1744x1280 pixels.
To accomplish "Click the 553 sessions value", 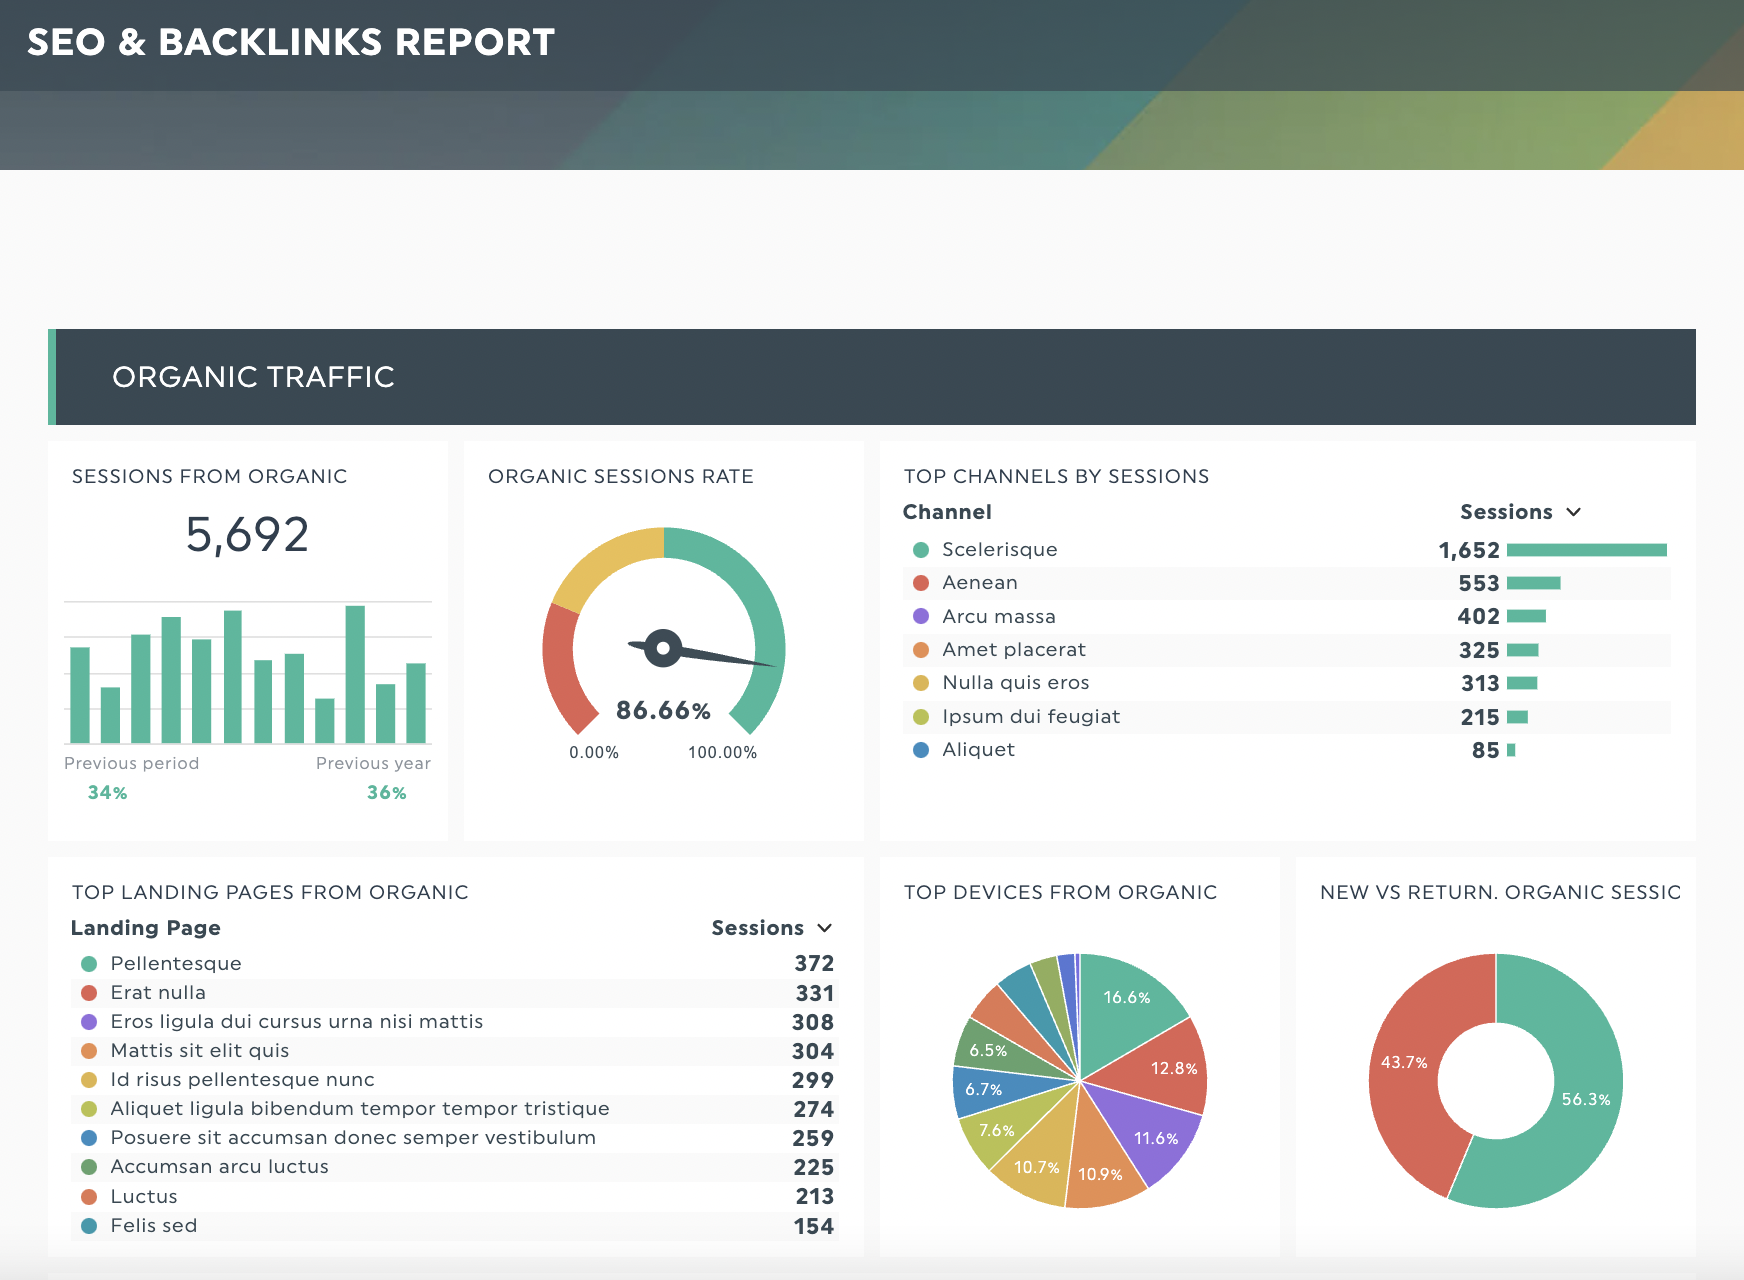I will (1479, 583).
